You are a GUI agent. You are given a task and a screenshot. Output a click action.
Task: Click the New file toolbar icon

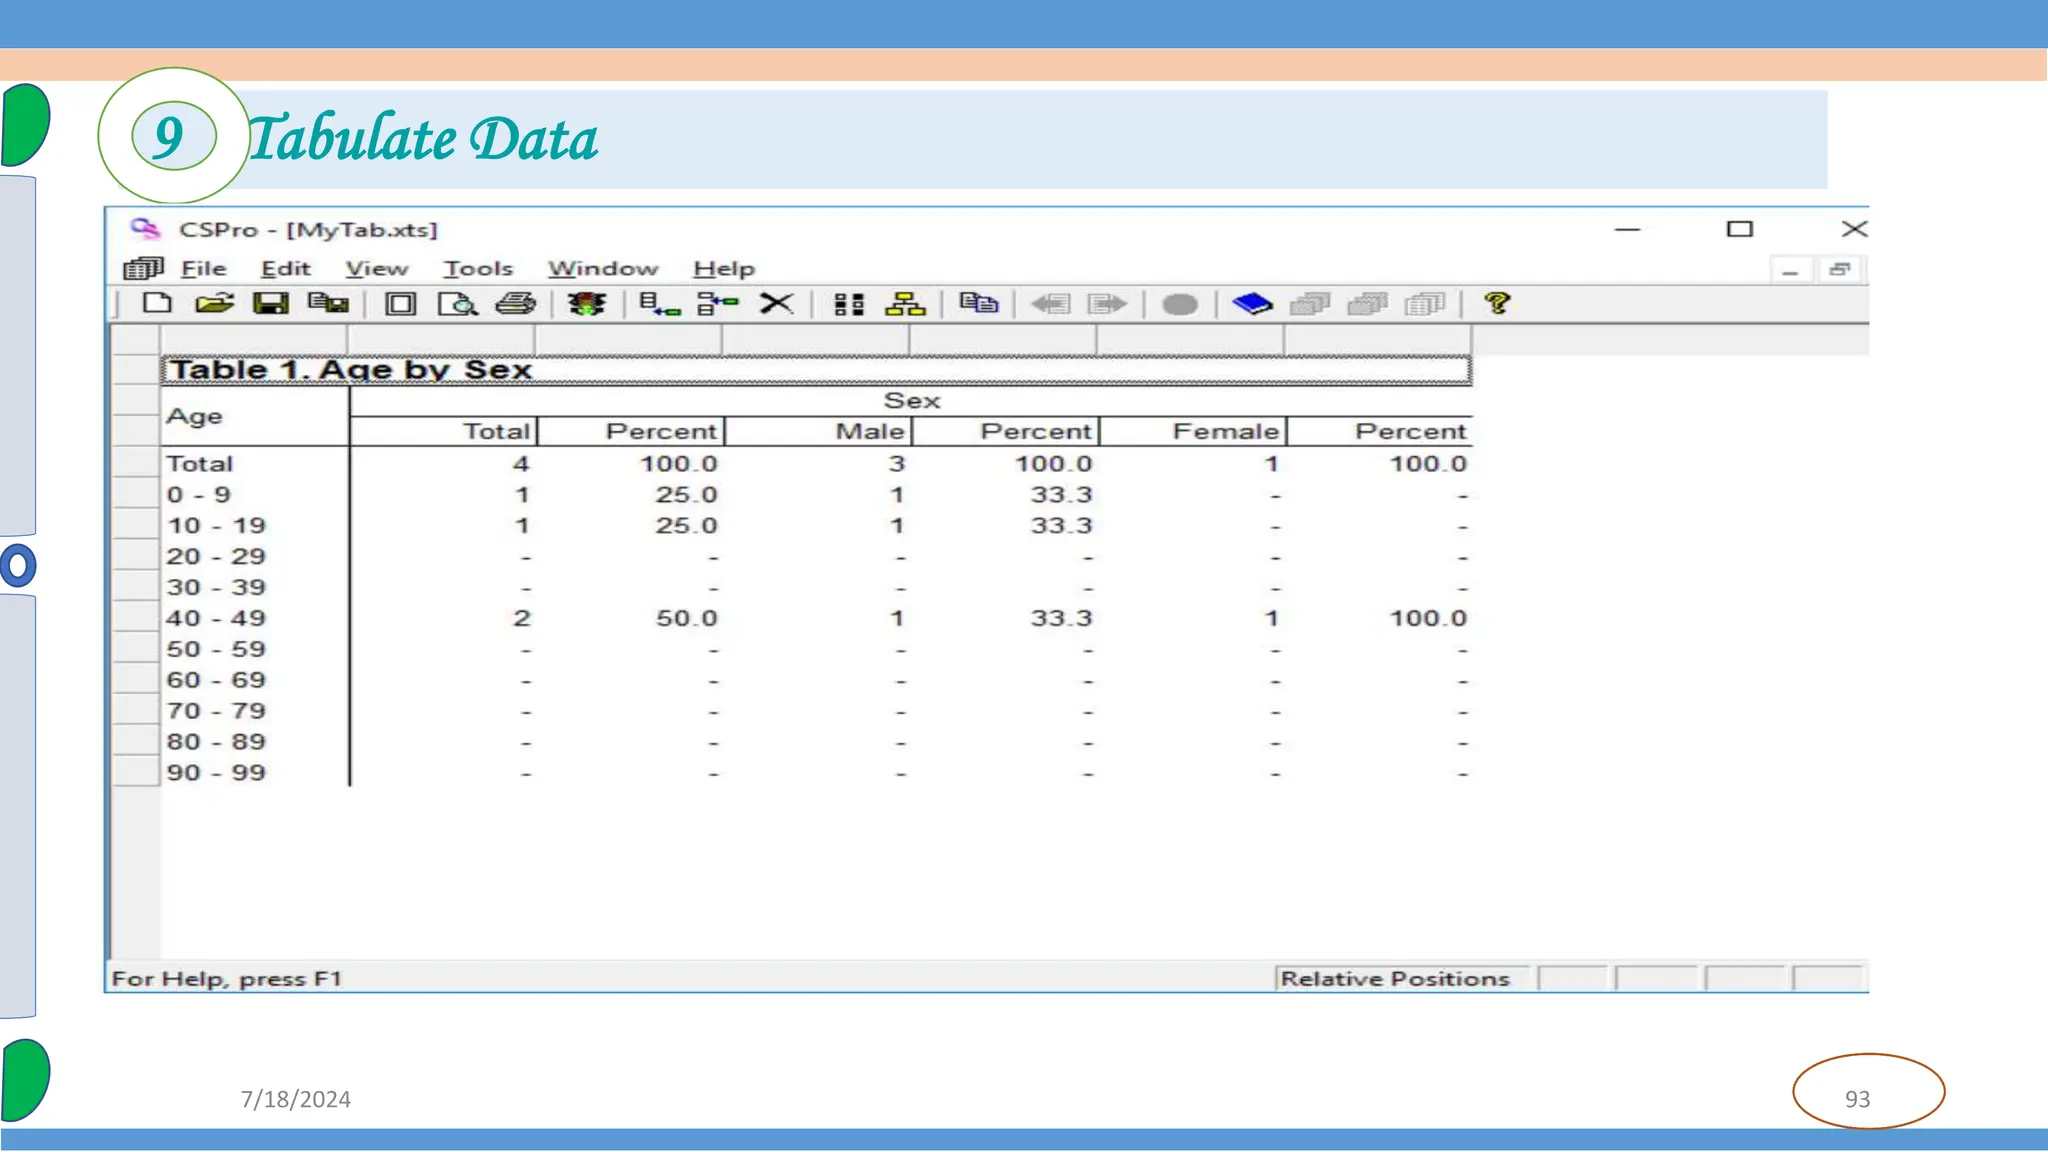157,303
